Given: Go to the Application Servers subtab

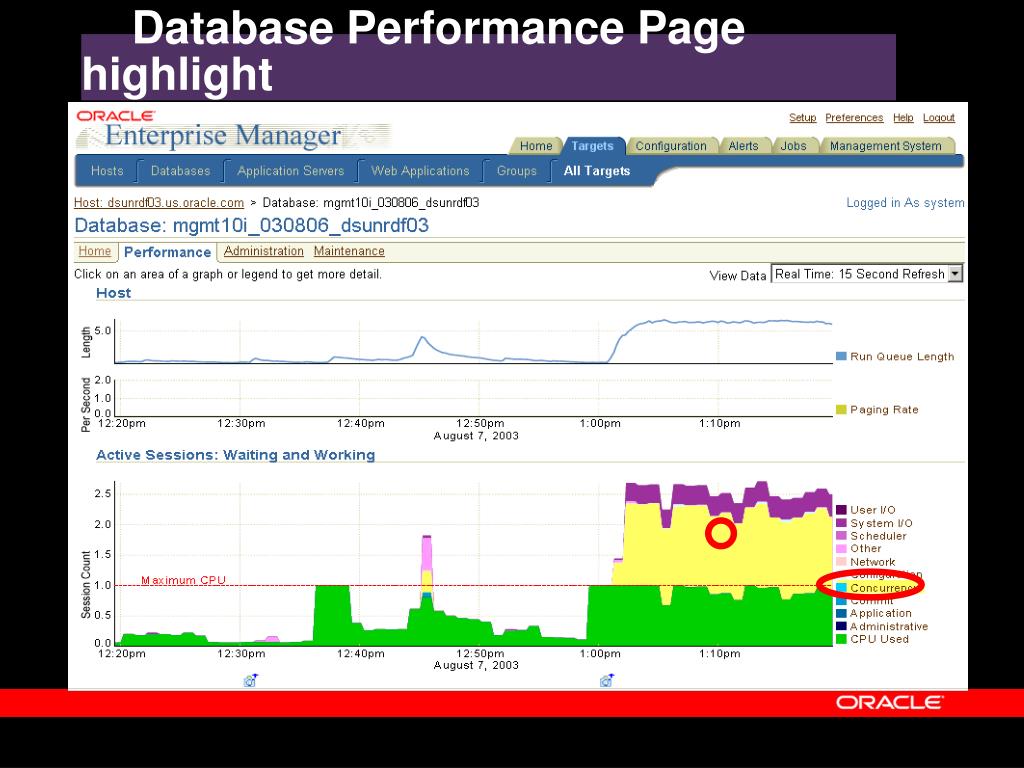Looking at the screenshot, I should [x=291, y=170].
